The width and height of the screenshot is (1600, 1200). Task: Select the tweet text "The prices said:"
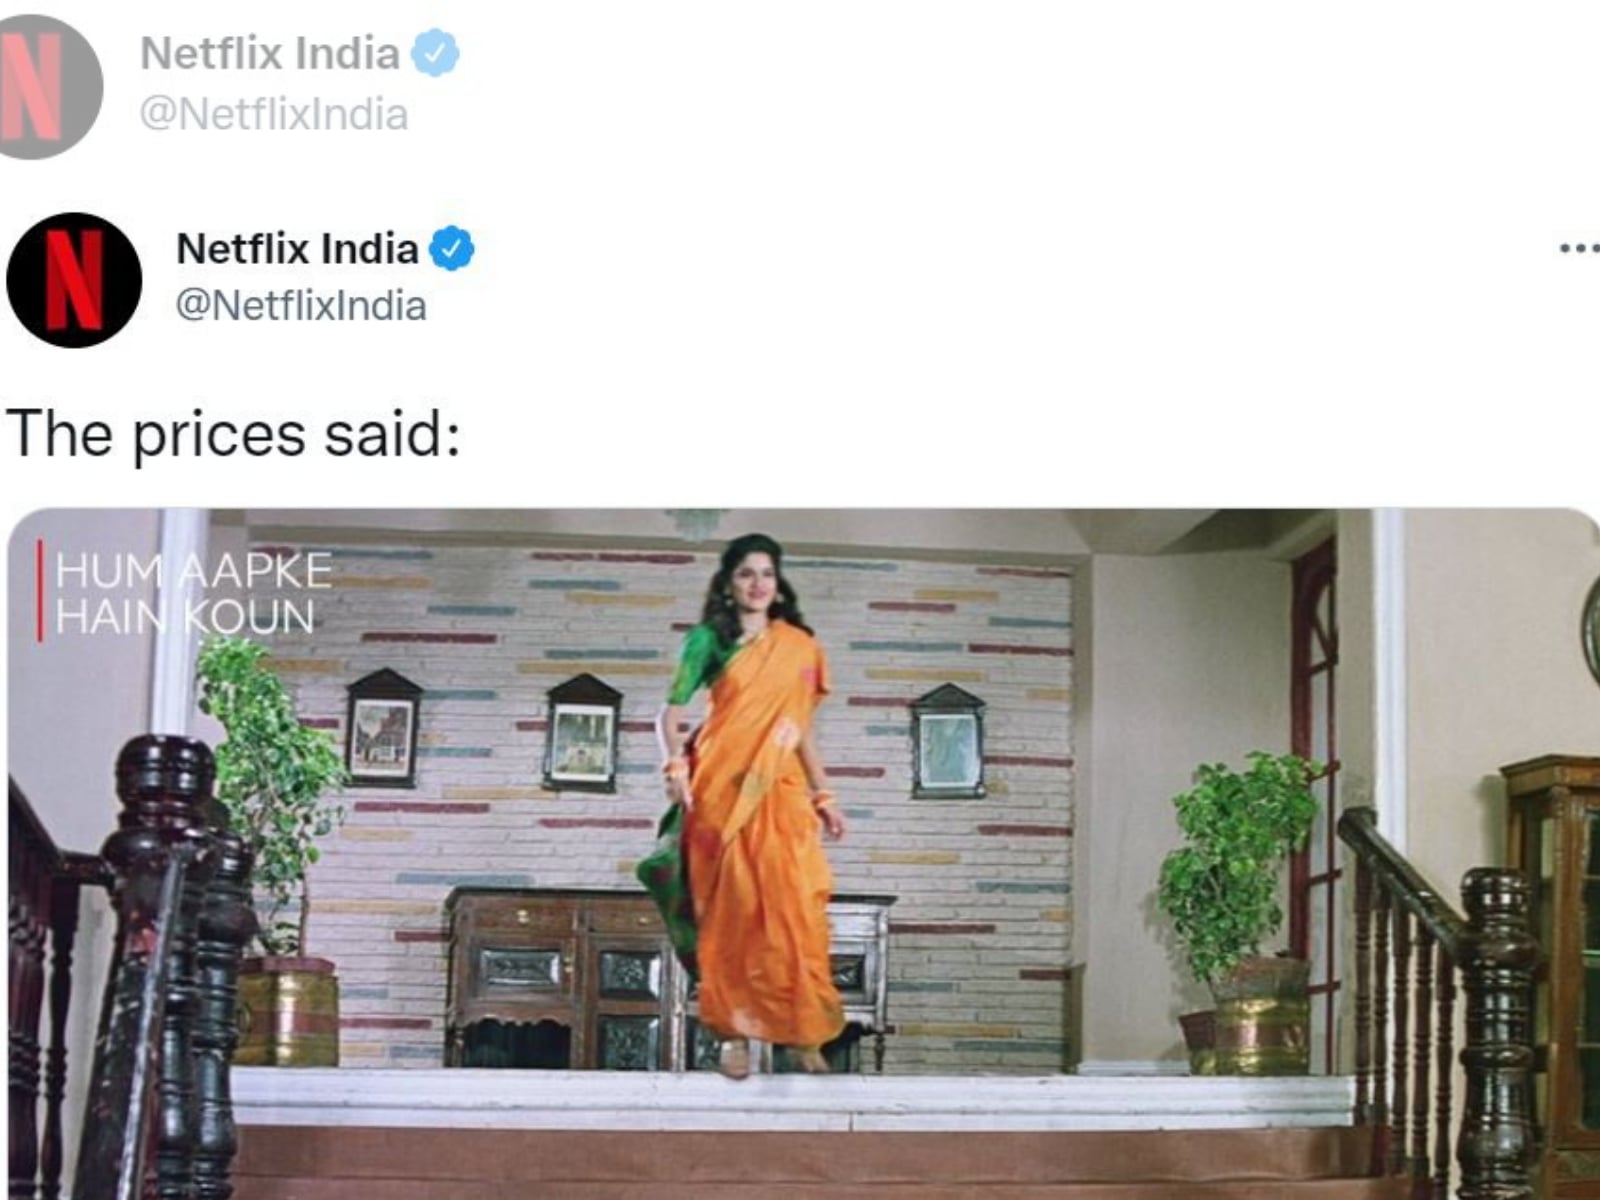click(x=233, y=434)
